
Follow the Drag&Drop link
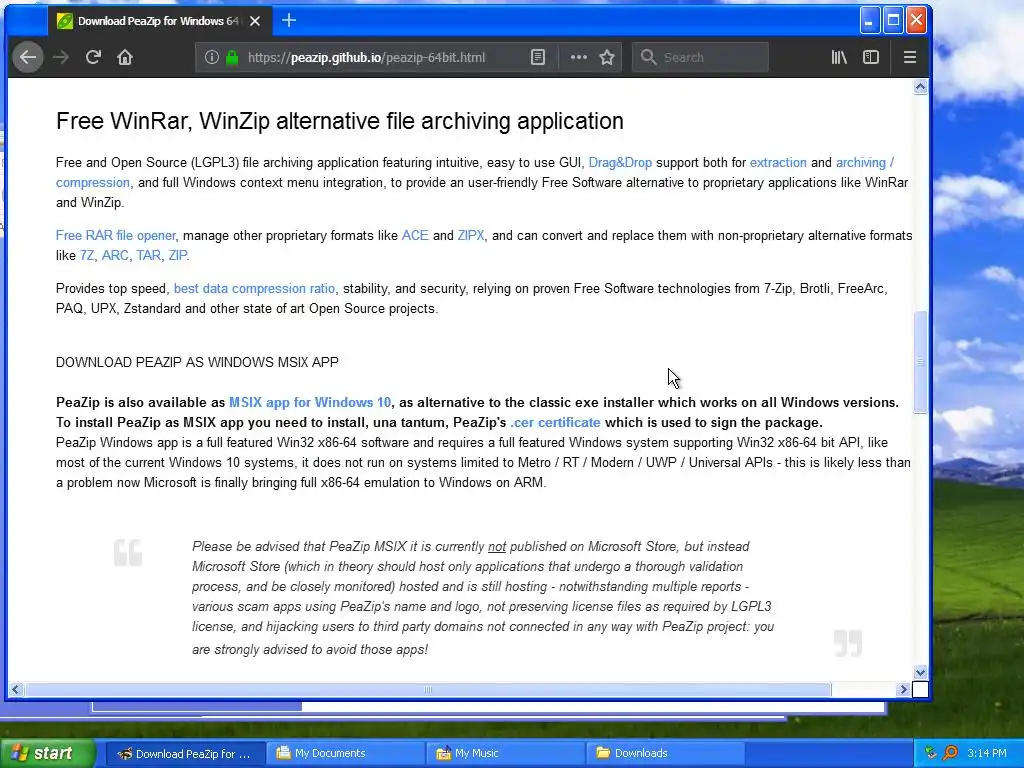pyautogui.click(x=620, y=163)
